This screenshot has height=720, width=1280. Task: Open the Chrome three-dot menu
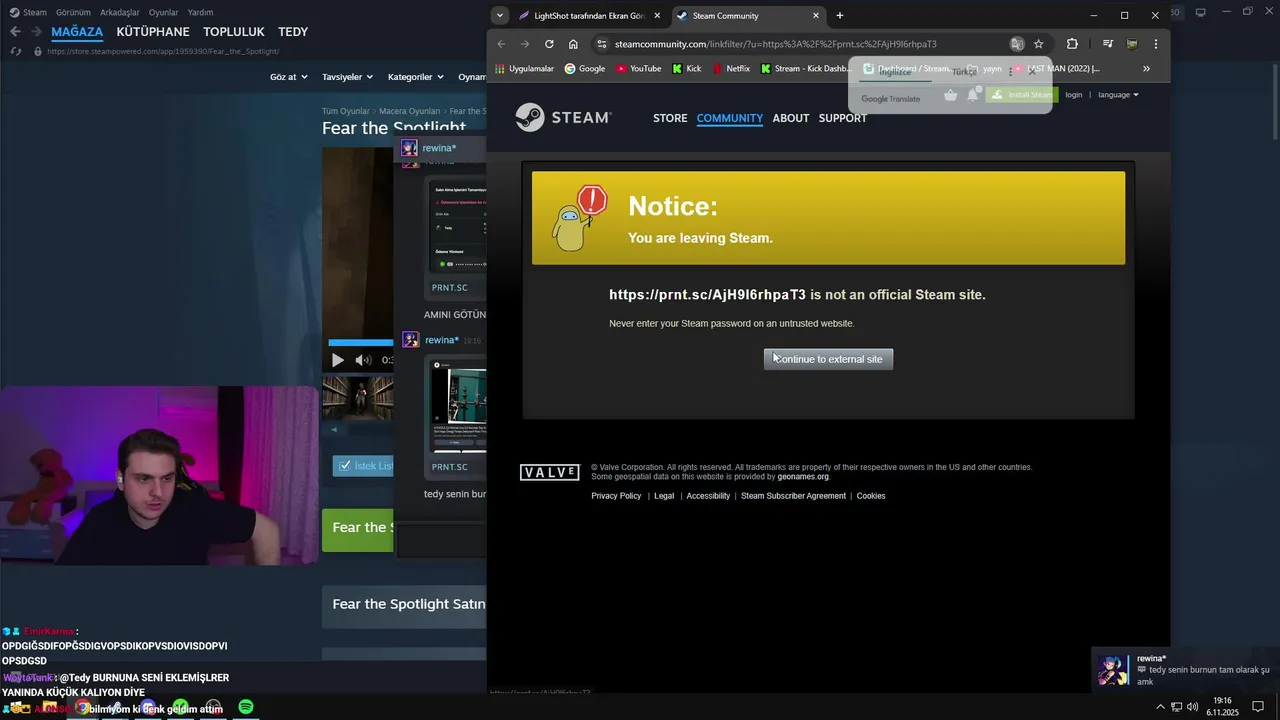[1156, 44]
